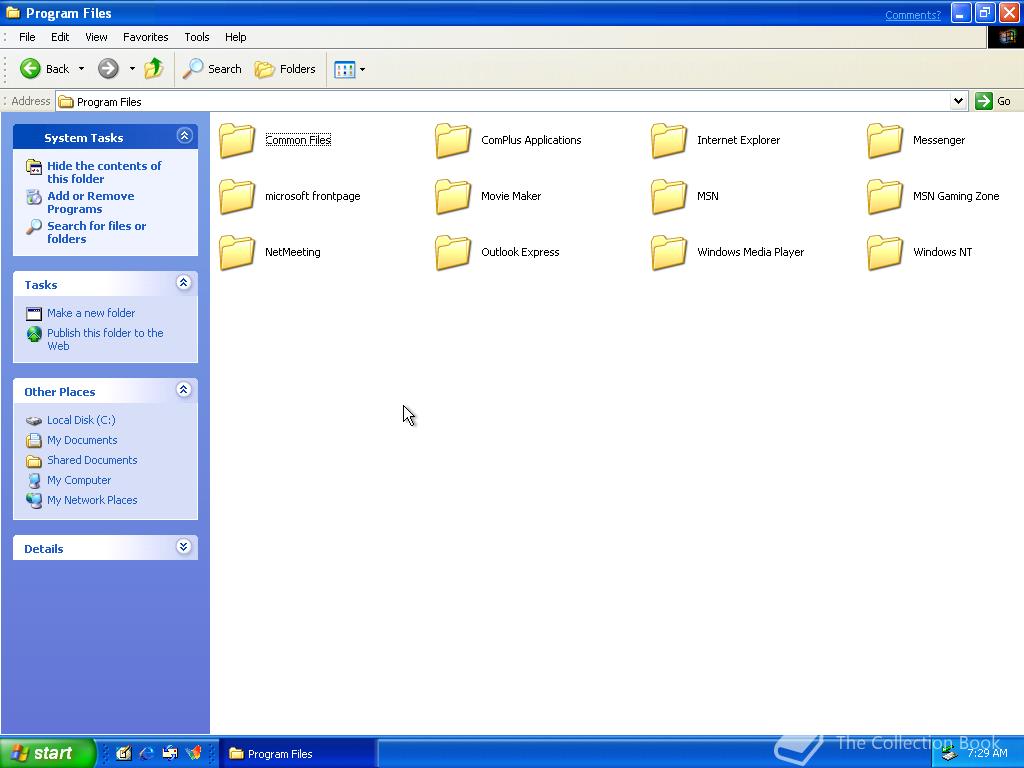Screen dimensions: 1024x768
Task: Select the Movie Maker folder icon
Action: click(453, 197)
